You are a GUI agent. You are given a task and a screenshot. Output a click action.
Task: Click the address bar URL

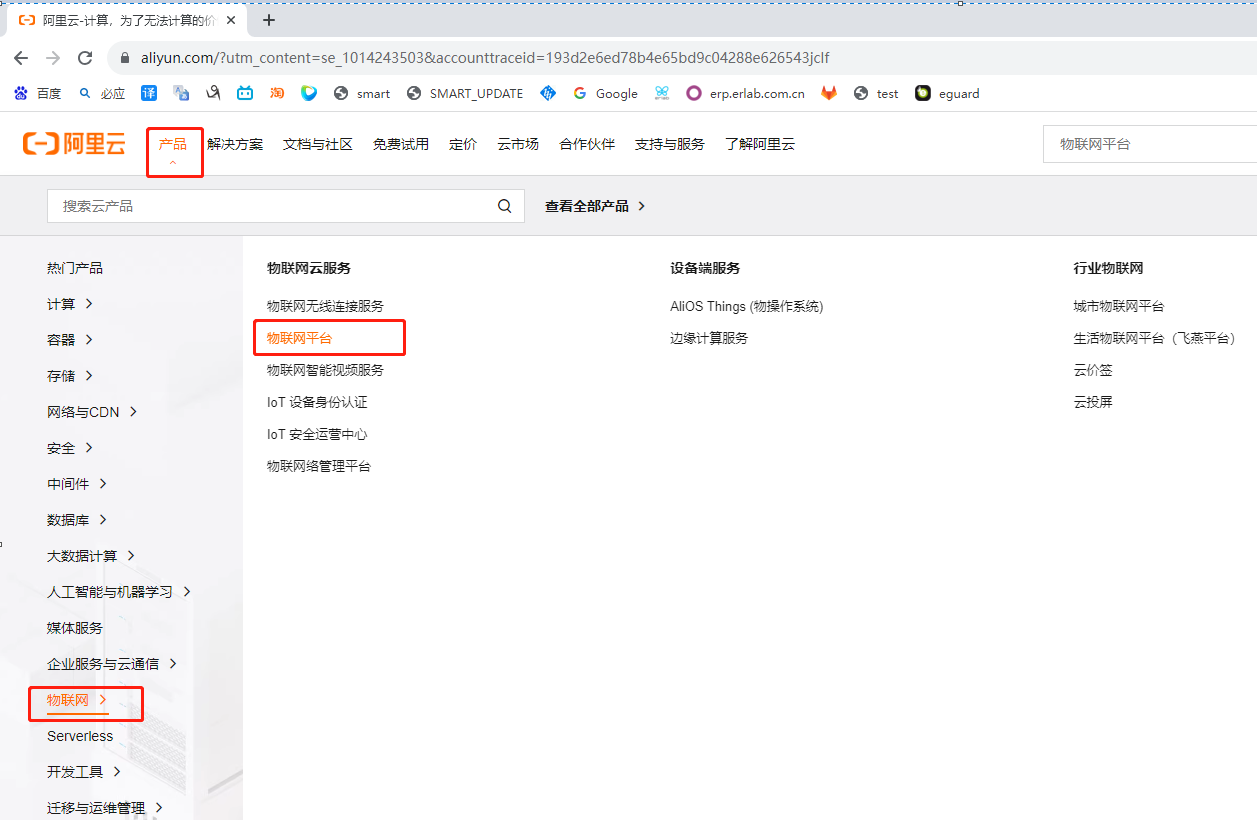(x=485, y=58)
